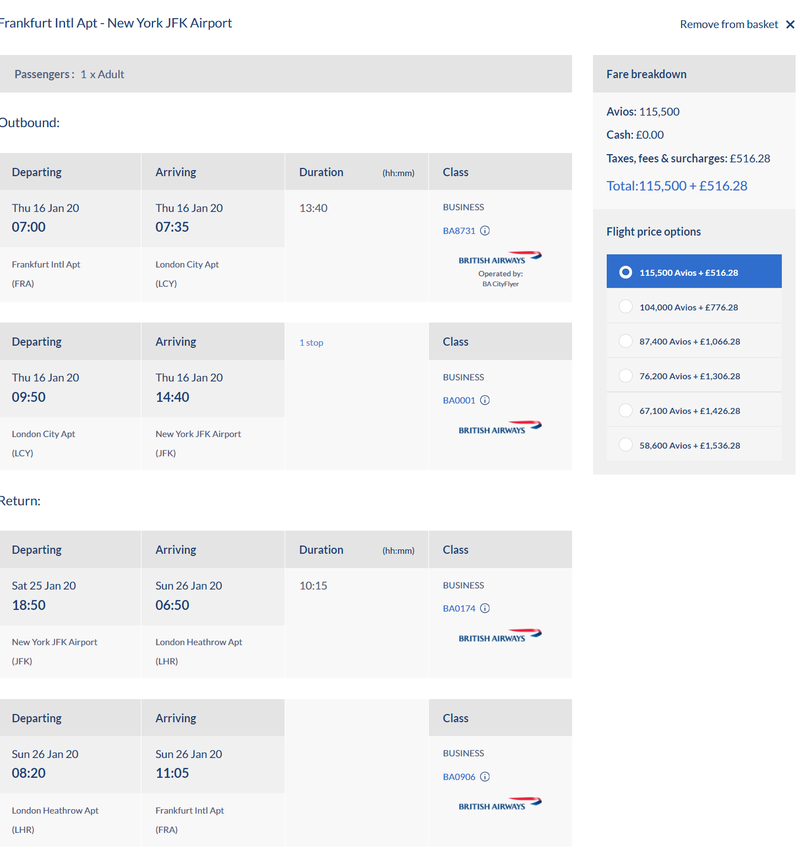Click Frankfurt Intl Apt - New York JFK heading
The image size is (800, 856).
116,23
